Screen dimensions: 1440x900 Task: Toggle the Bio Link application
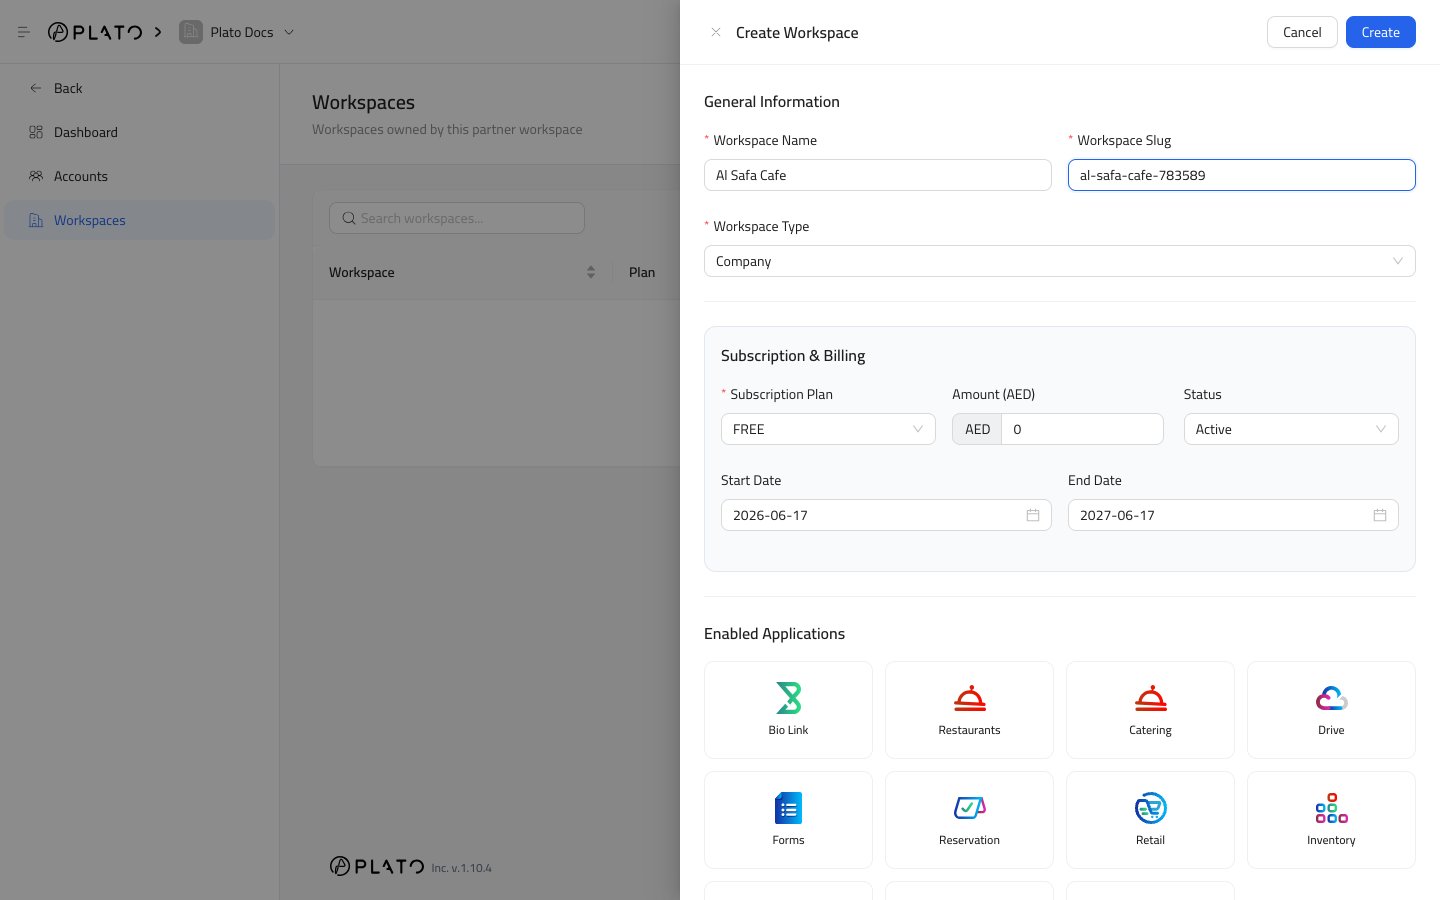click(788, 710)
